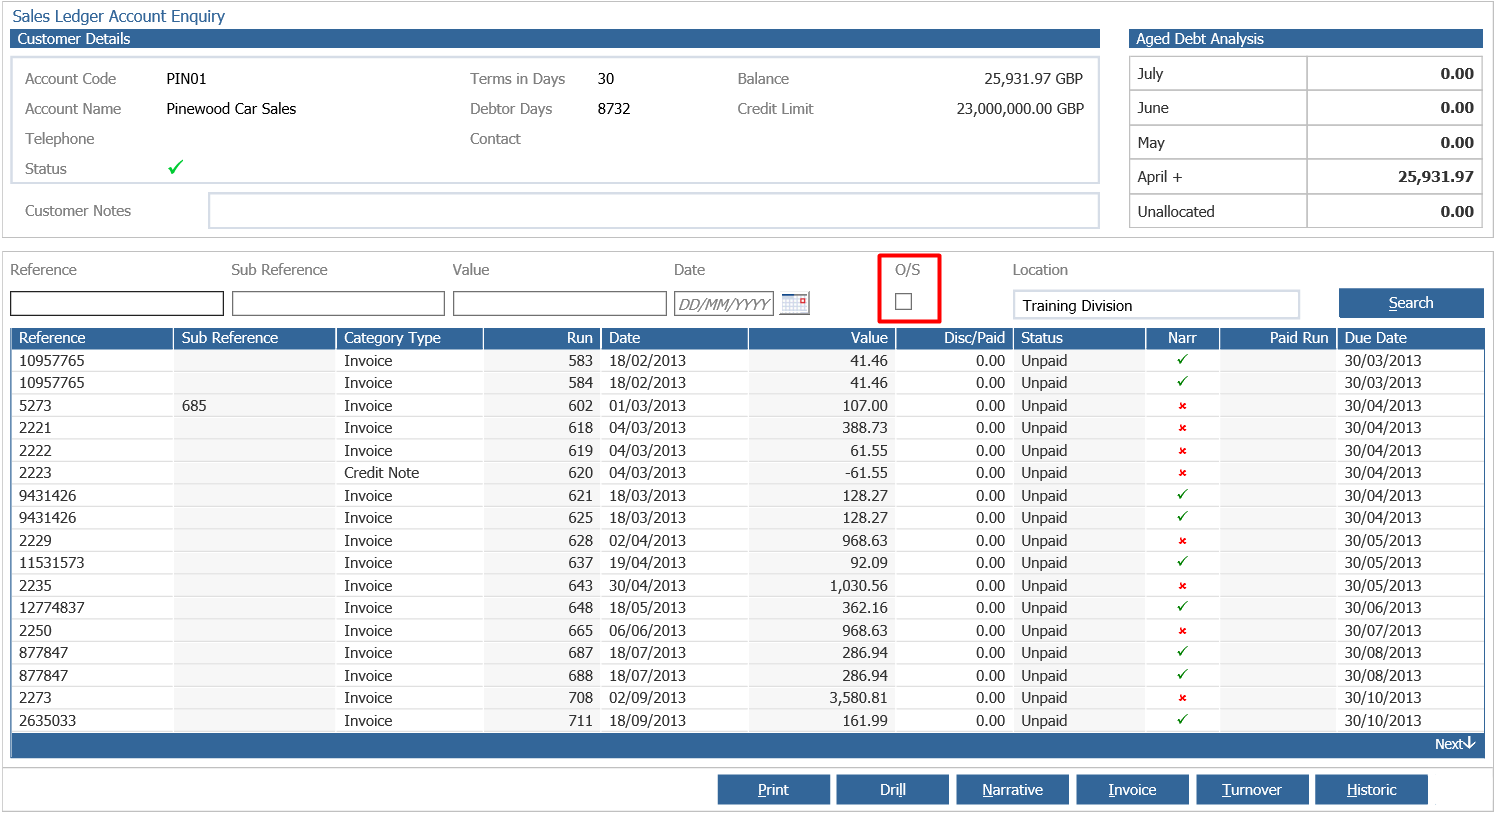
Task: Click the Historic button
Action: (x=1371, y=789)
